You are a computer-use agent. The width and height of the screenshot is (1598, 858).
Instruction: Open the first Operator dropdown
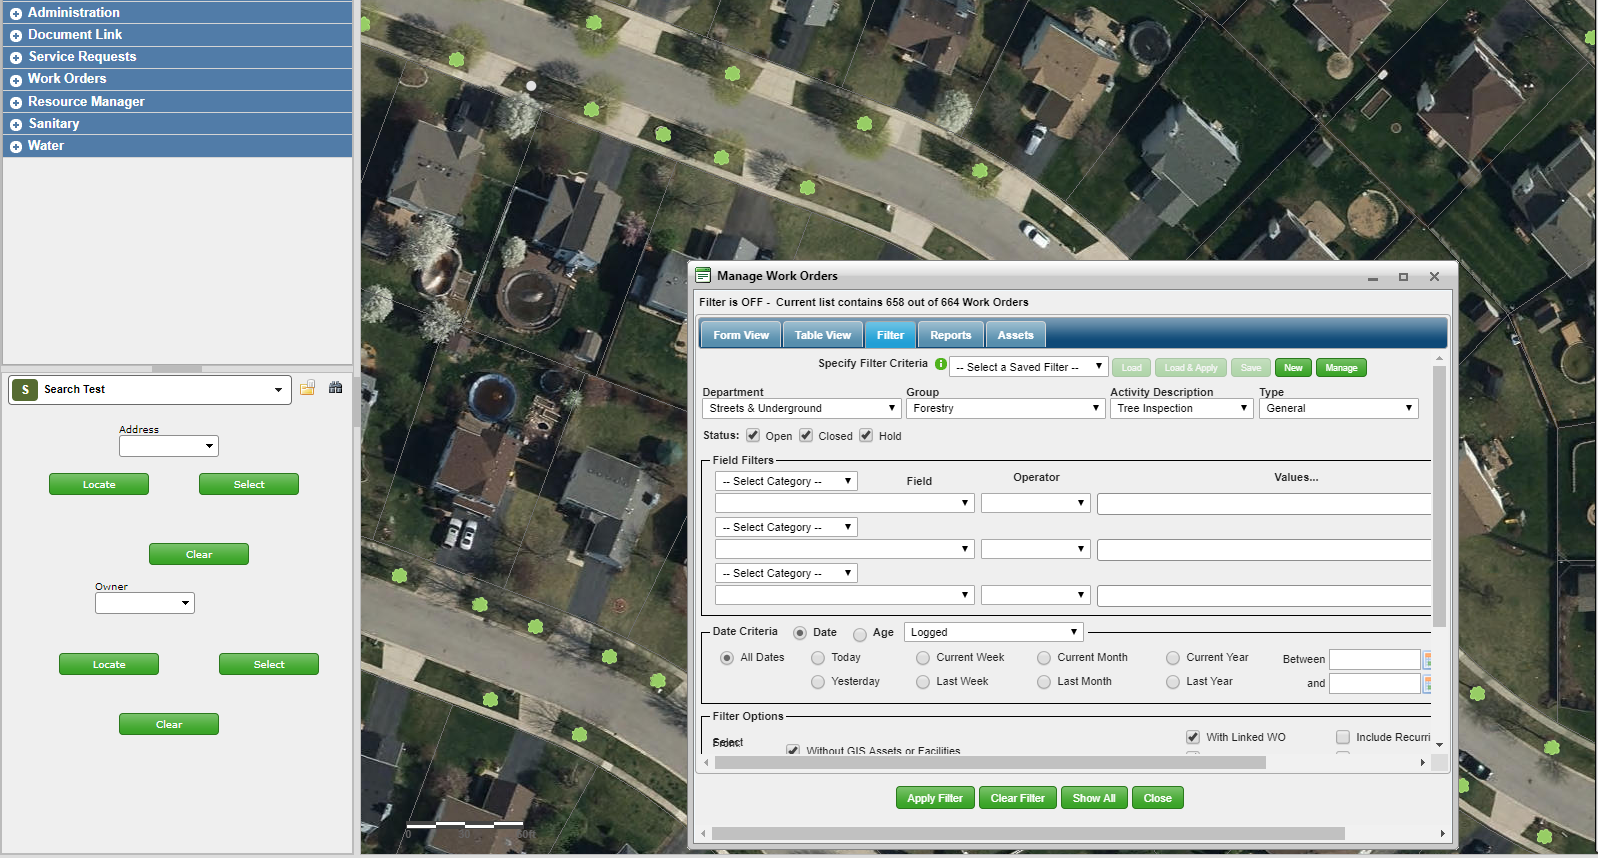point(1035,503)
